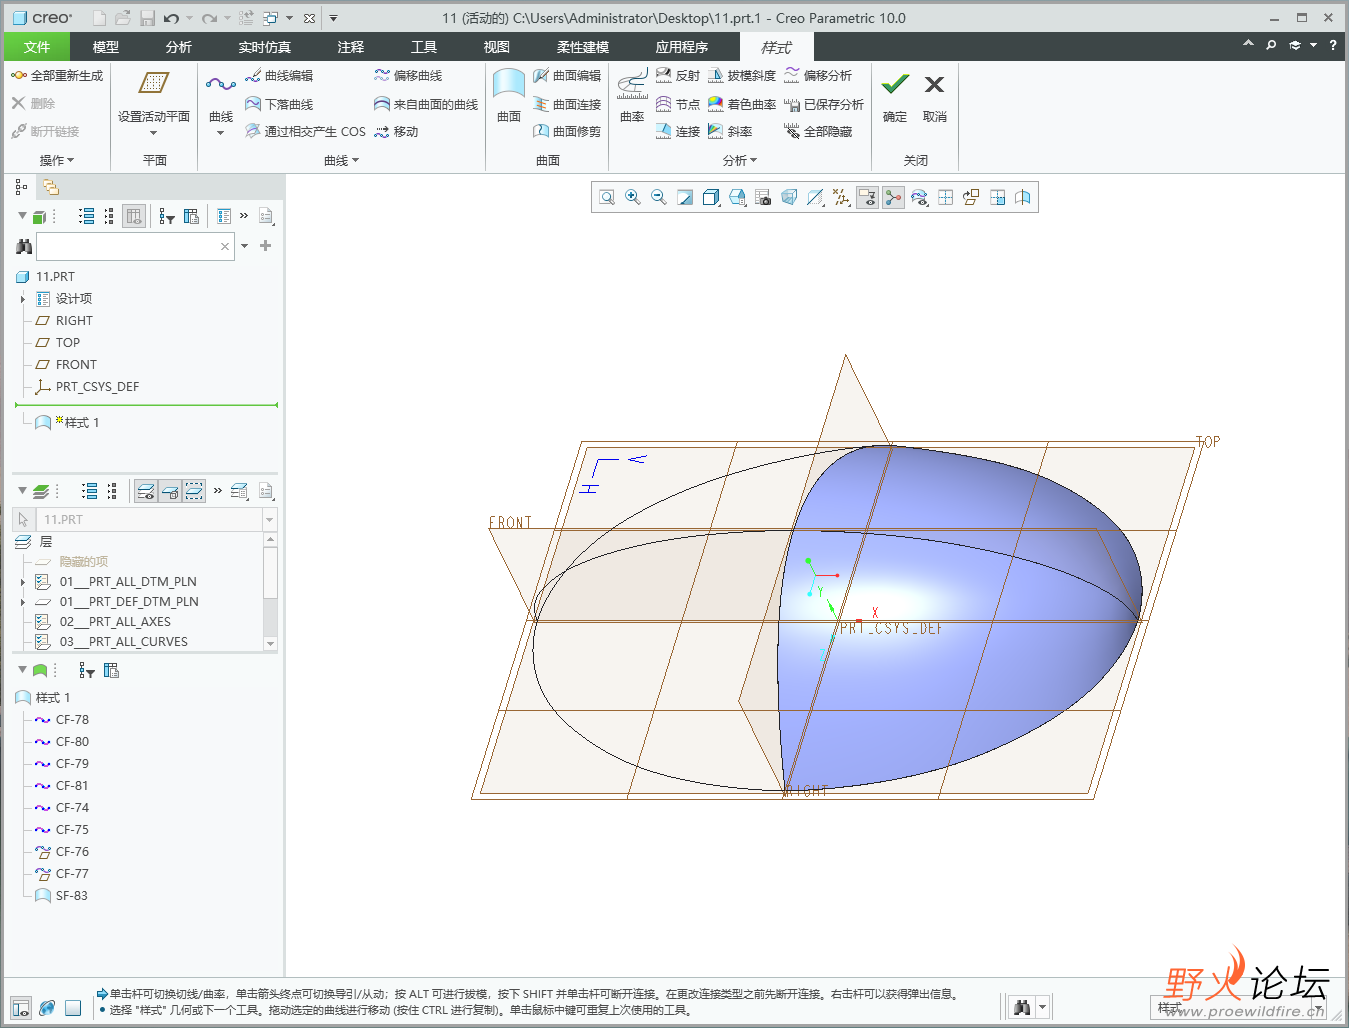The image size is (1349, 1028).
Task: Click the saved view camera icon
Action: [x=763, y=197]
